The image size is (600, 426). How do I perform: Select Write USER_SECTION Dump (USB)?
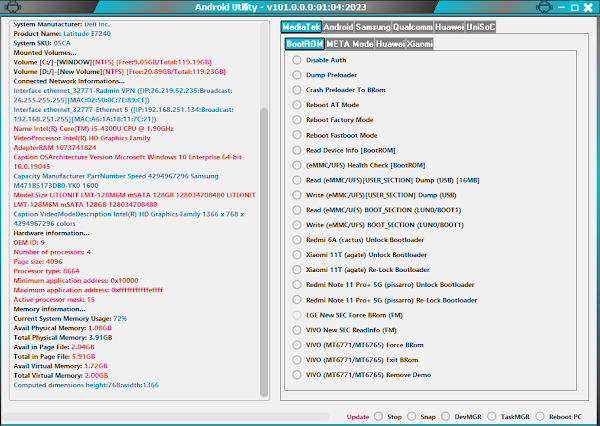click(x=297, y=195)
